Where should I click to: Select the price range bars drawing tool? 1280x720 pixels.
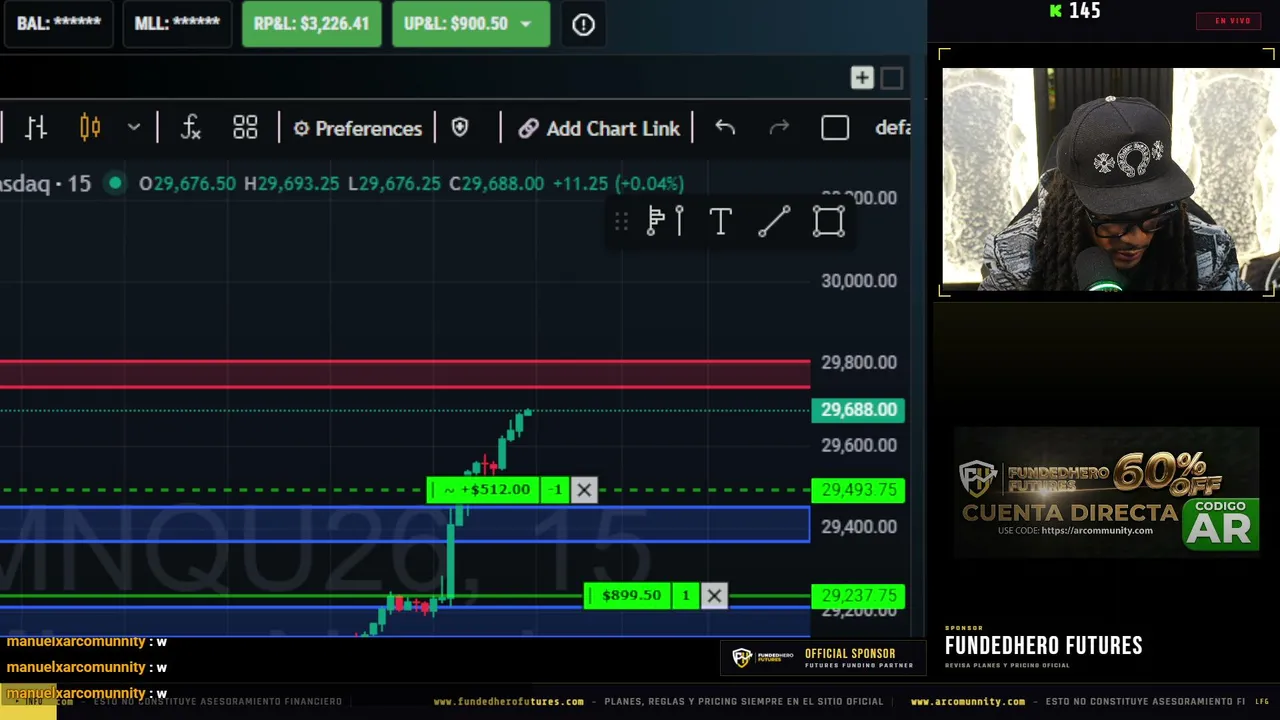point(665,221)
